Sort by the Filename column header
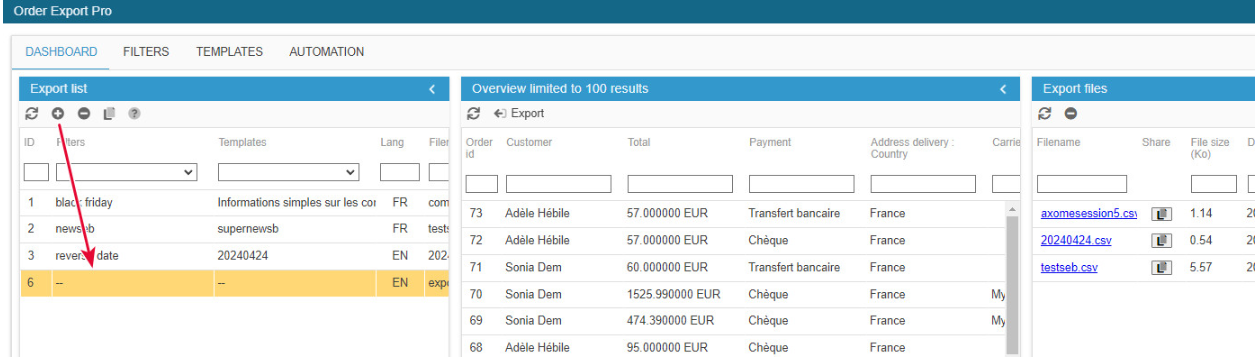 click(1059, 143)
